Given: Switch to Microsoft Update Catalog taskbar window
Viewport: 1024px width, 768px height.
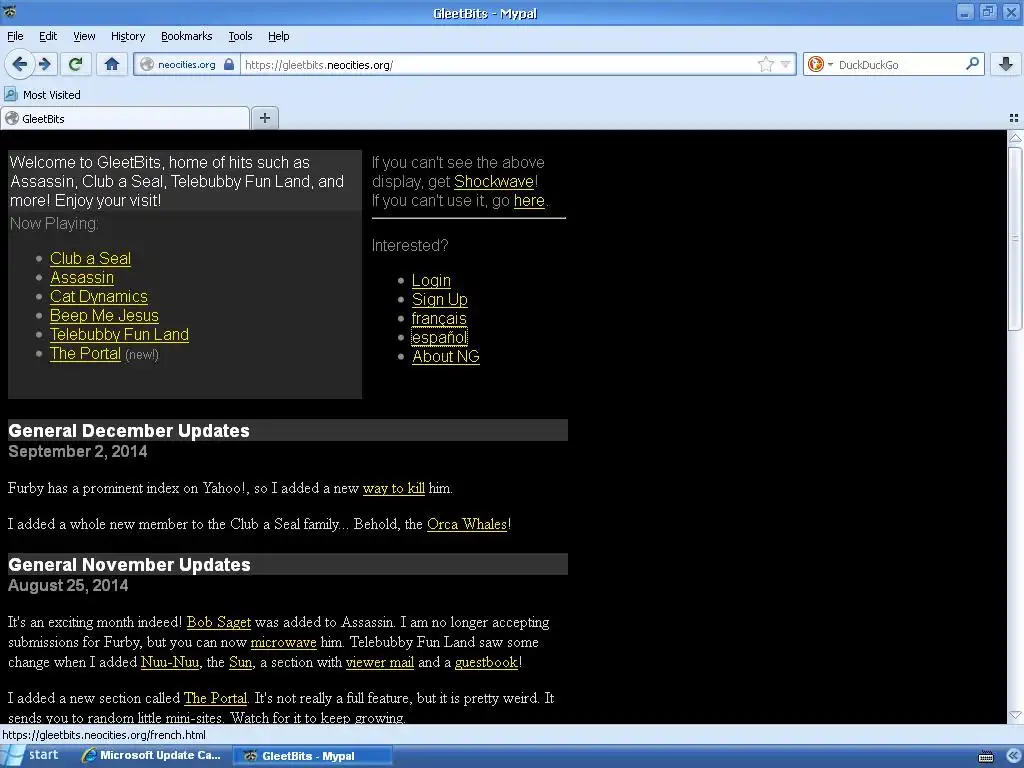Looking at the screenshot, I should coord(152,756).
